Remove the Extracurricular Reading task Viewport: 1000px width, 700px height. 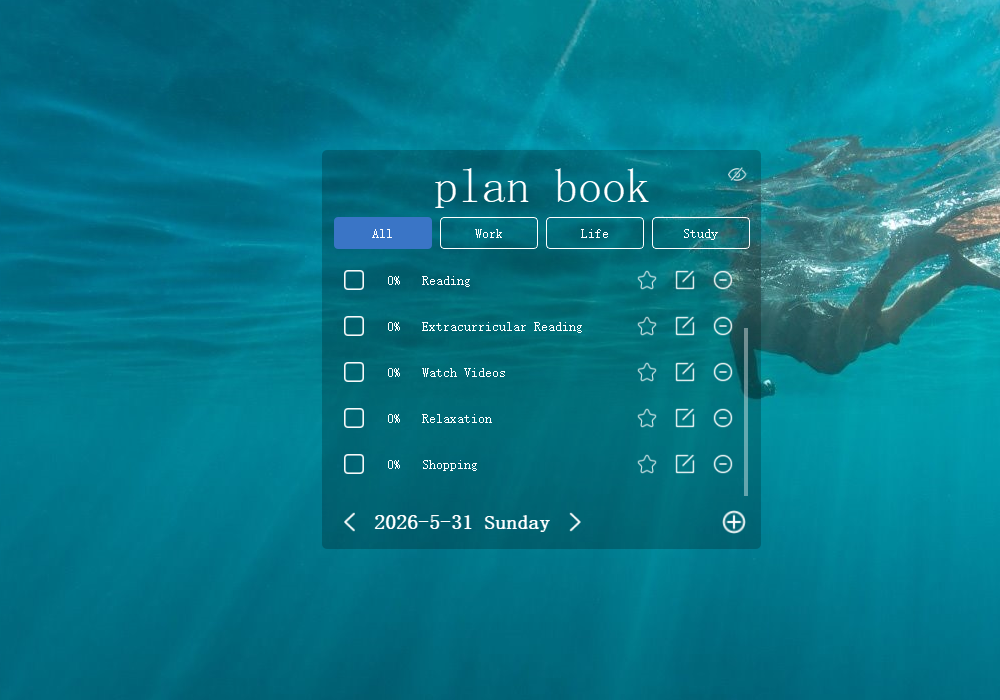723,326
